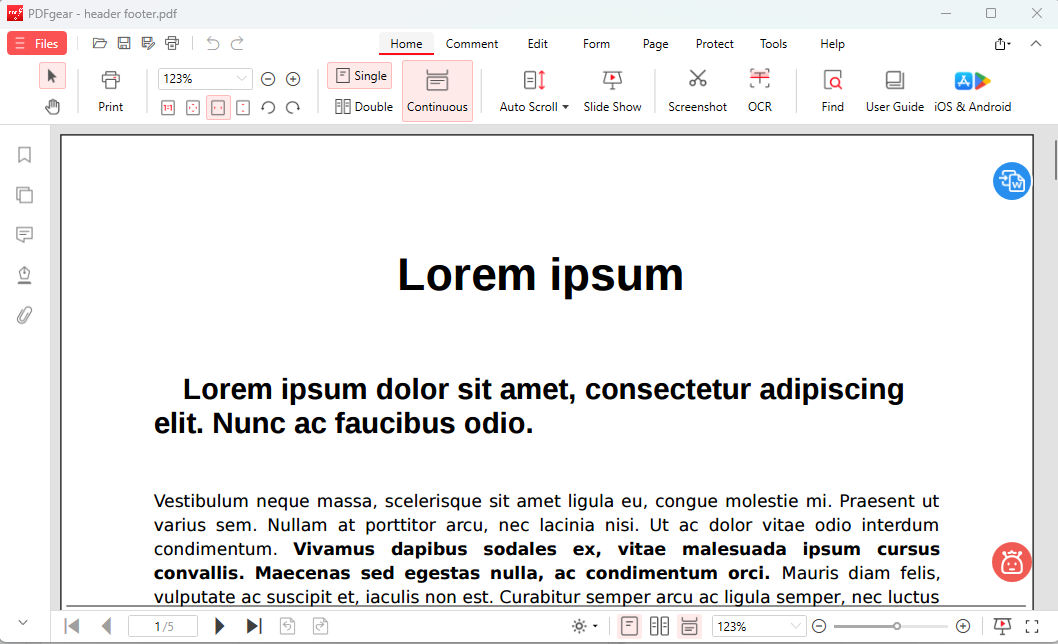Open the Tools tab
Screen dimensions: 1058x644
coord(773,44)
